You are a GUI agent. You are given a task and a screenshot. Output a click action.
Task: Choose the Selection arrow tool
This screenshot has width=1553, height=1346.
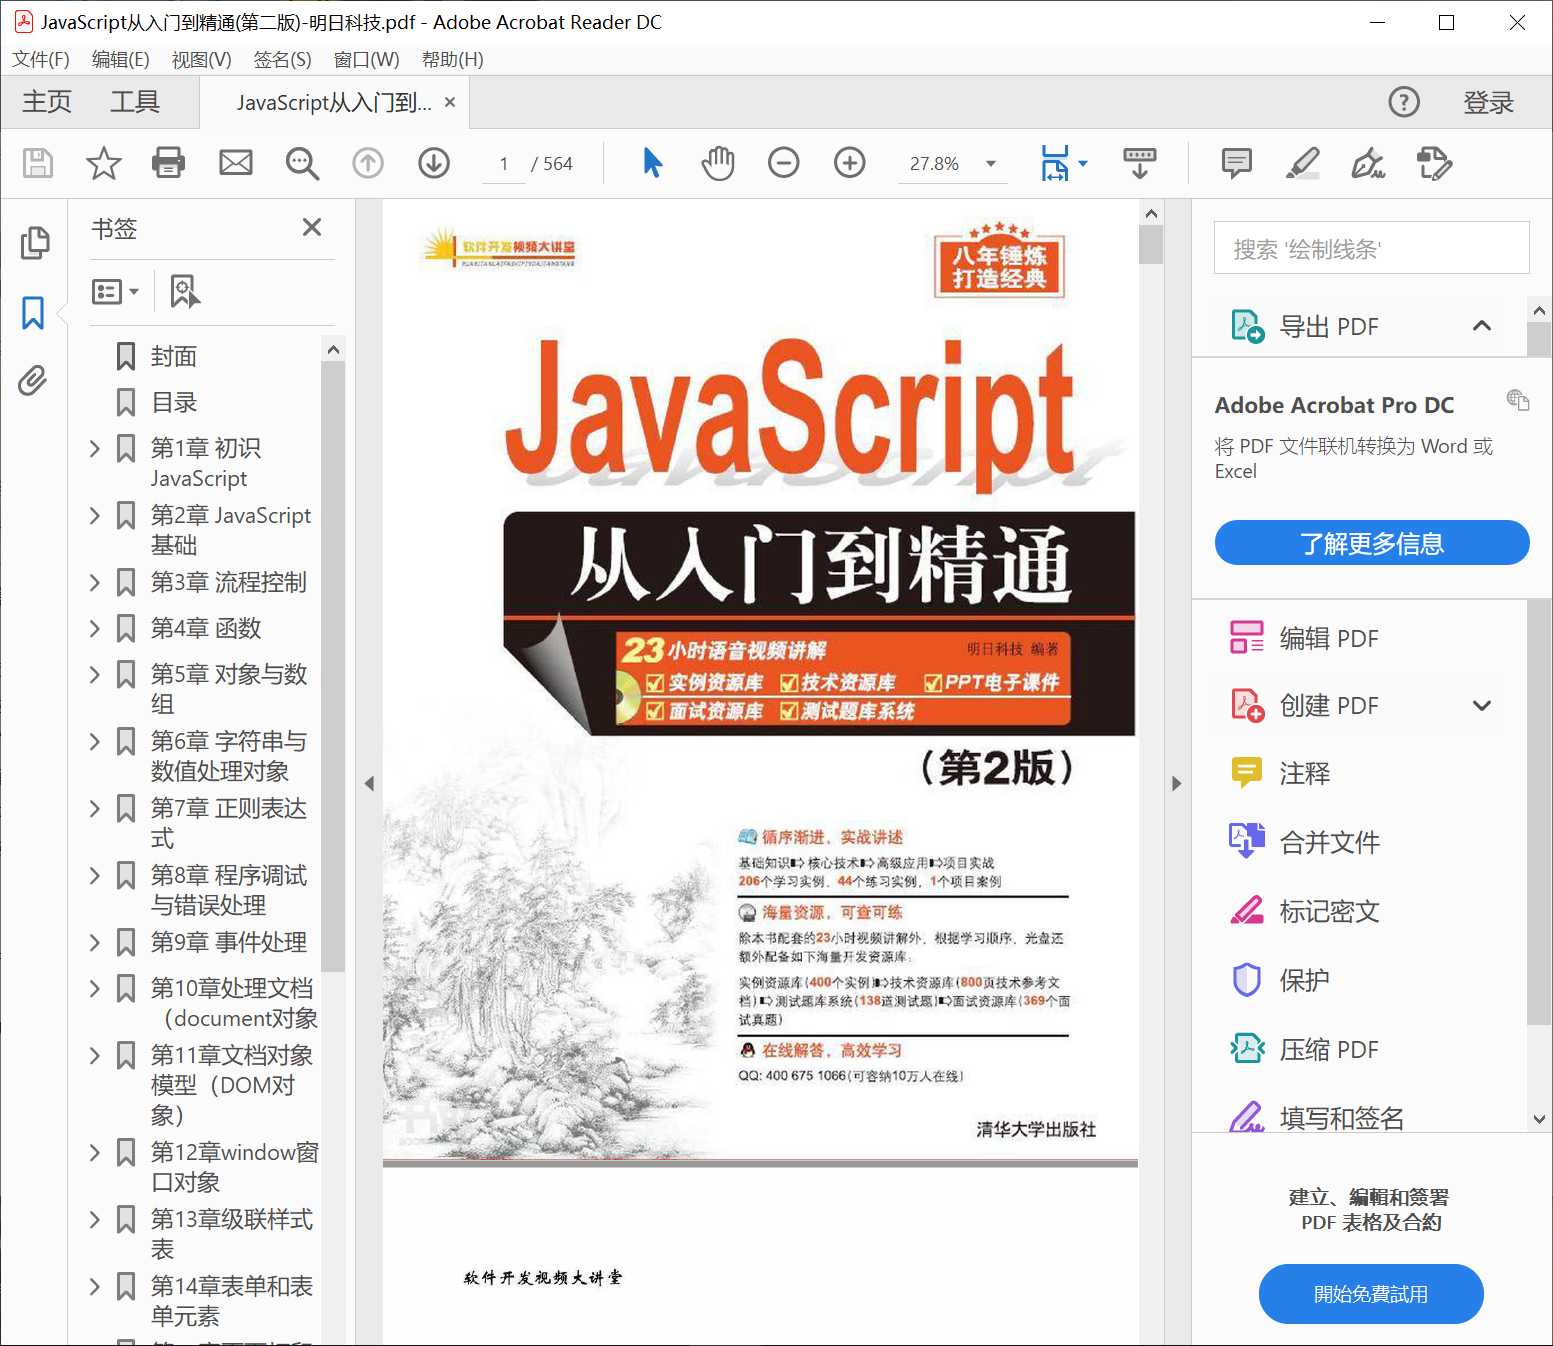tap(653, 162)
